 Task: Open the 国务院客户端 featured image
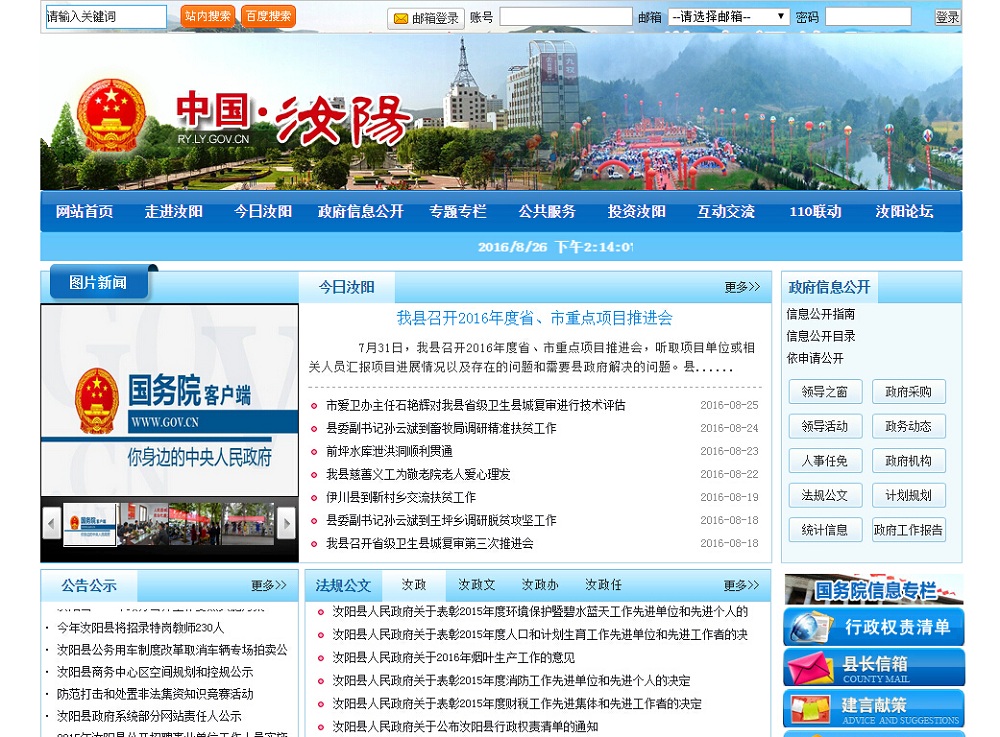pos(170,400)
